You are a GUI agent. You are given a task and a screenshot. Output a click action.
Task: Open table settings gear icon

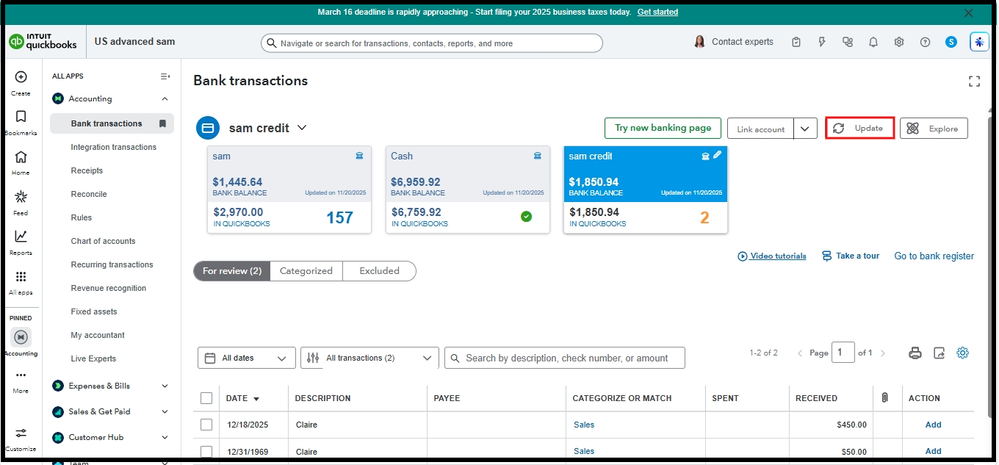coord(963,353)
